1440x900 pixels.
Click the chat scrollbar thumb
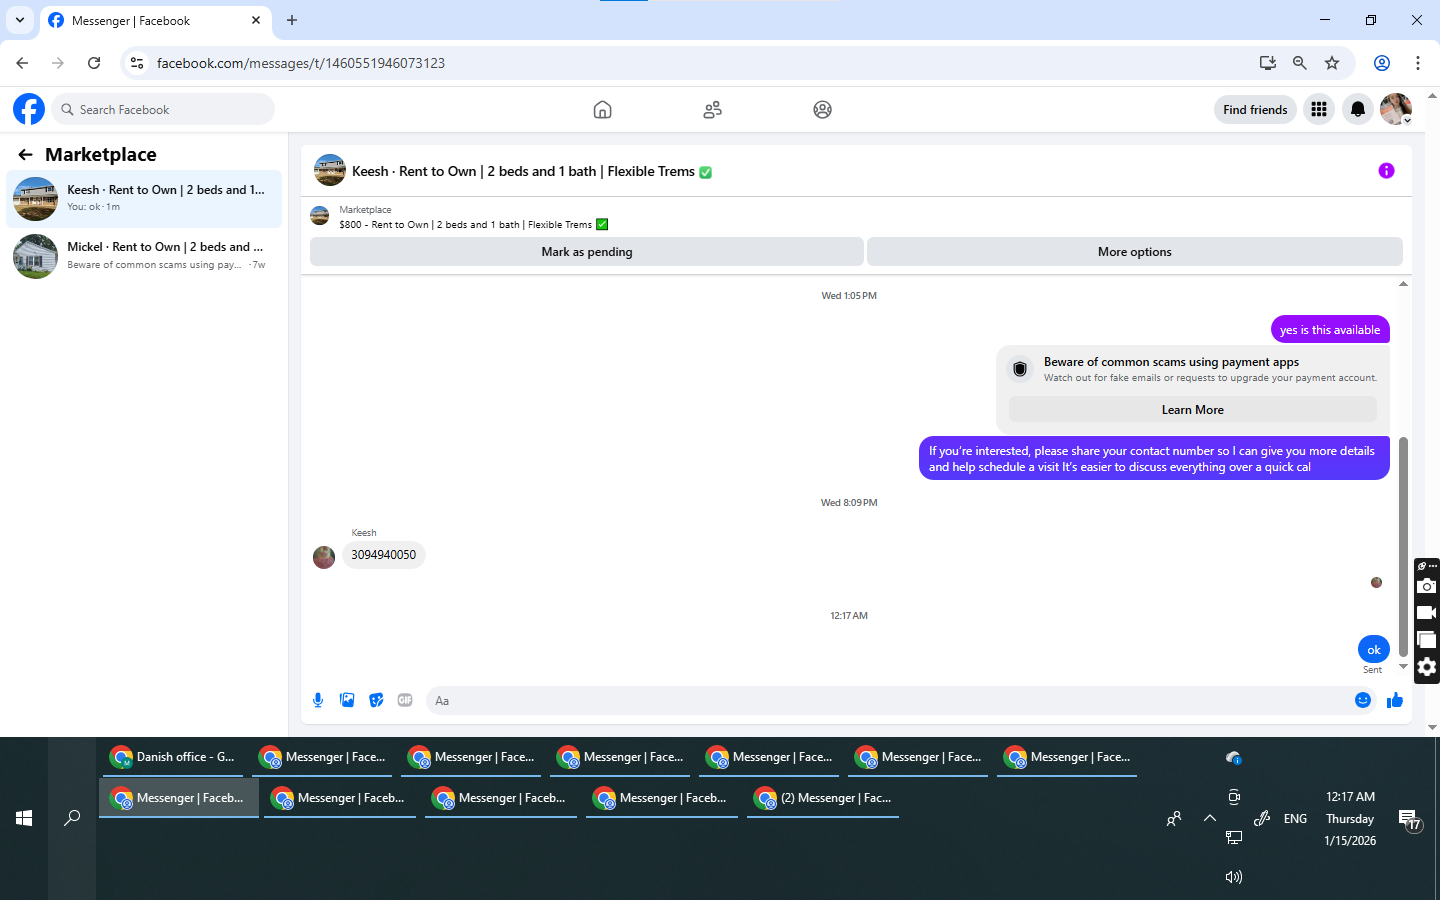[x=1403, y=546]
